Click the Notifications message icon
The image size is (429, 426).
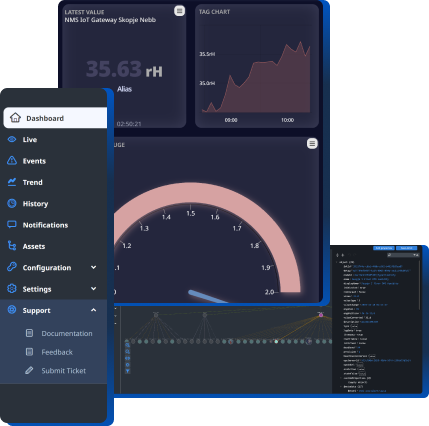point(12,224)
